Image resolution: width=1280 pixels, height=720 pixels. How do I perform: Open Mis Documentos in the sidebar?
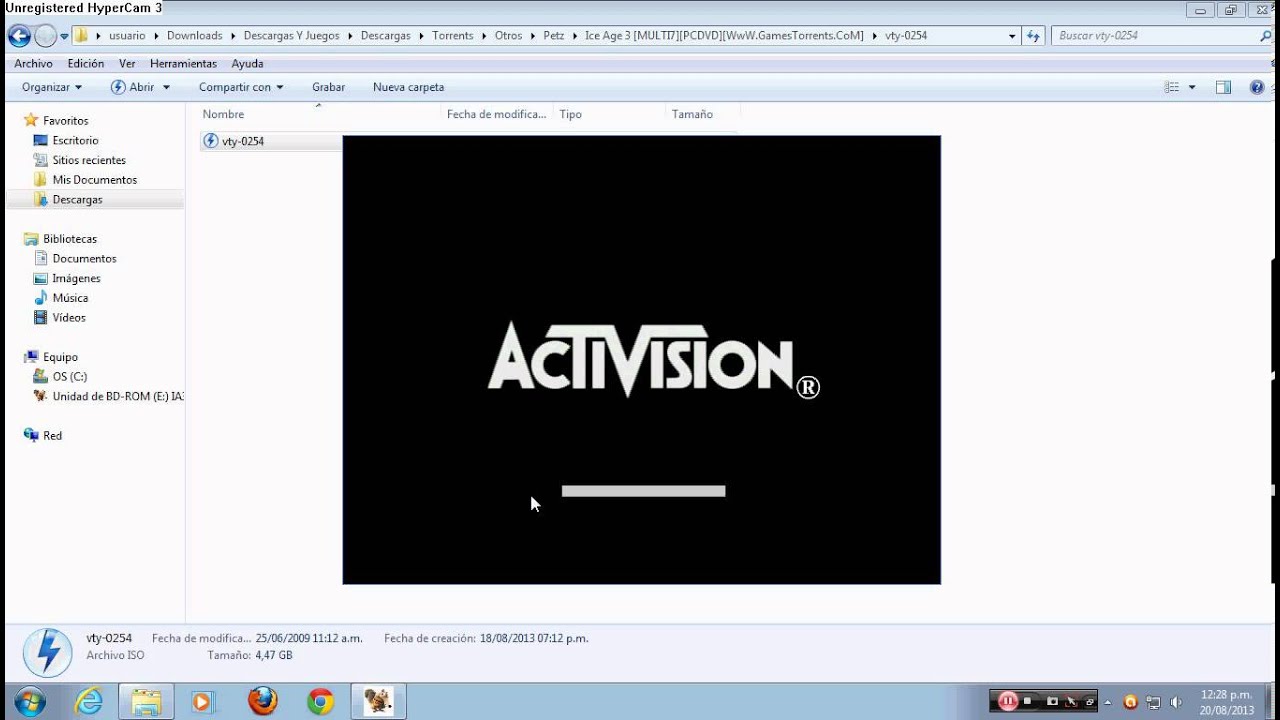[94, 180]
